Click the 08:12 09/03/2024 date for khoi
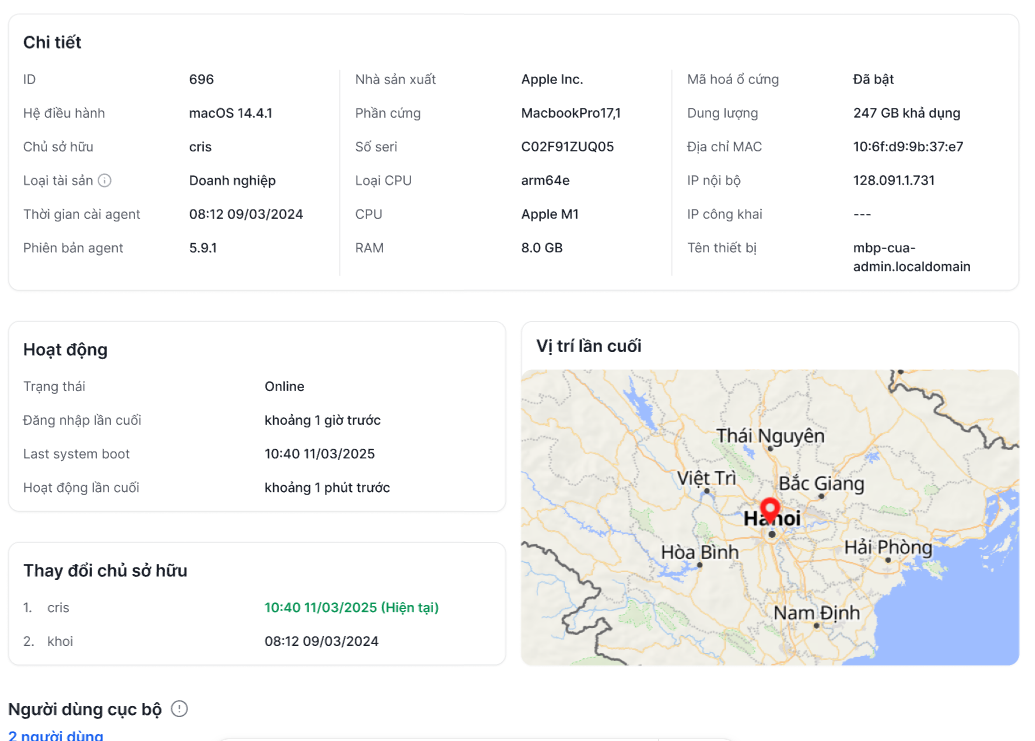Image resolution: width=1035 pixels, height=741 pixels. click(x=321, y=641)
